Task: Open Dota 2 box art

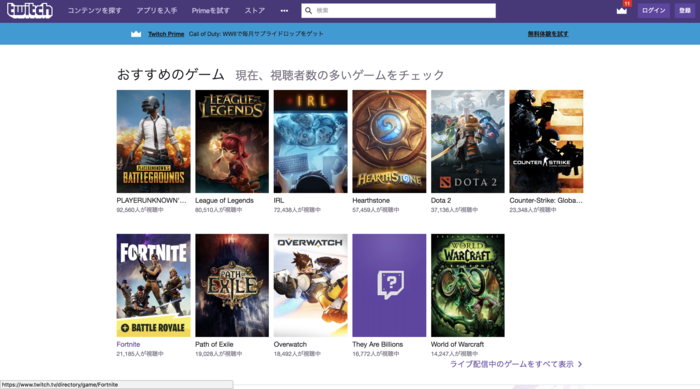Action: 468,142
